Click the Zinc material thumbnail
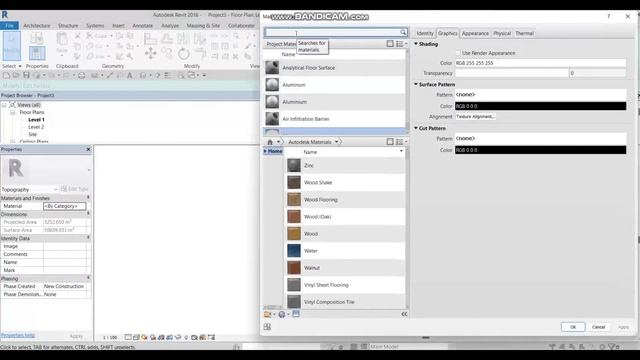 tap(294, 165)
